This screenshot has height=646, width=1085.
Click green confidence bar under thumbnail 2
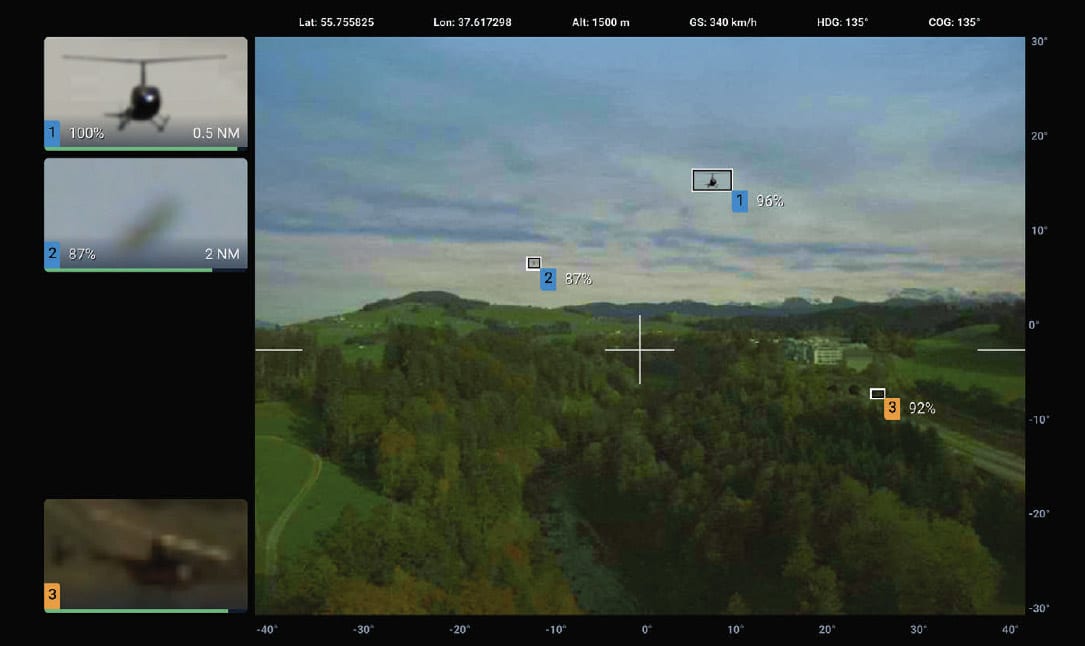pos(129,270)
